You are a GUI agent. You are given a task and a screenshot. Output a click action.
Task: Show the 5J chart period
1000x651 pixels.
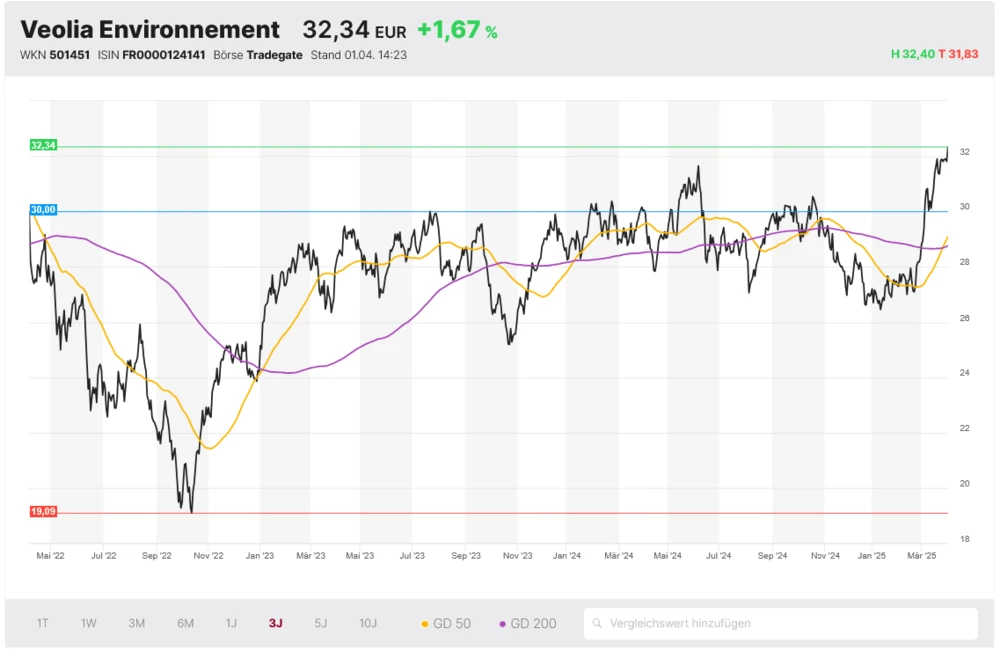(321, 623)
